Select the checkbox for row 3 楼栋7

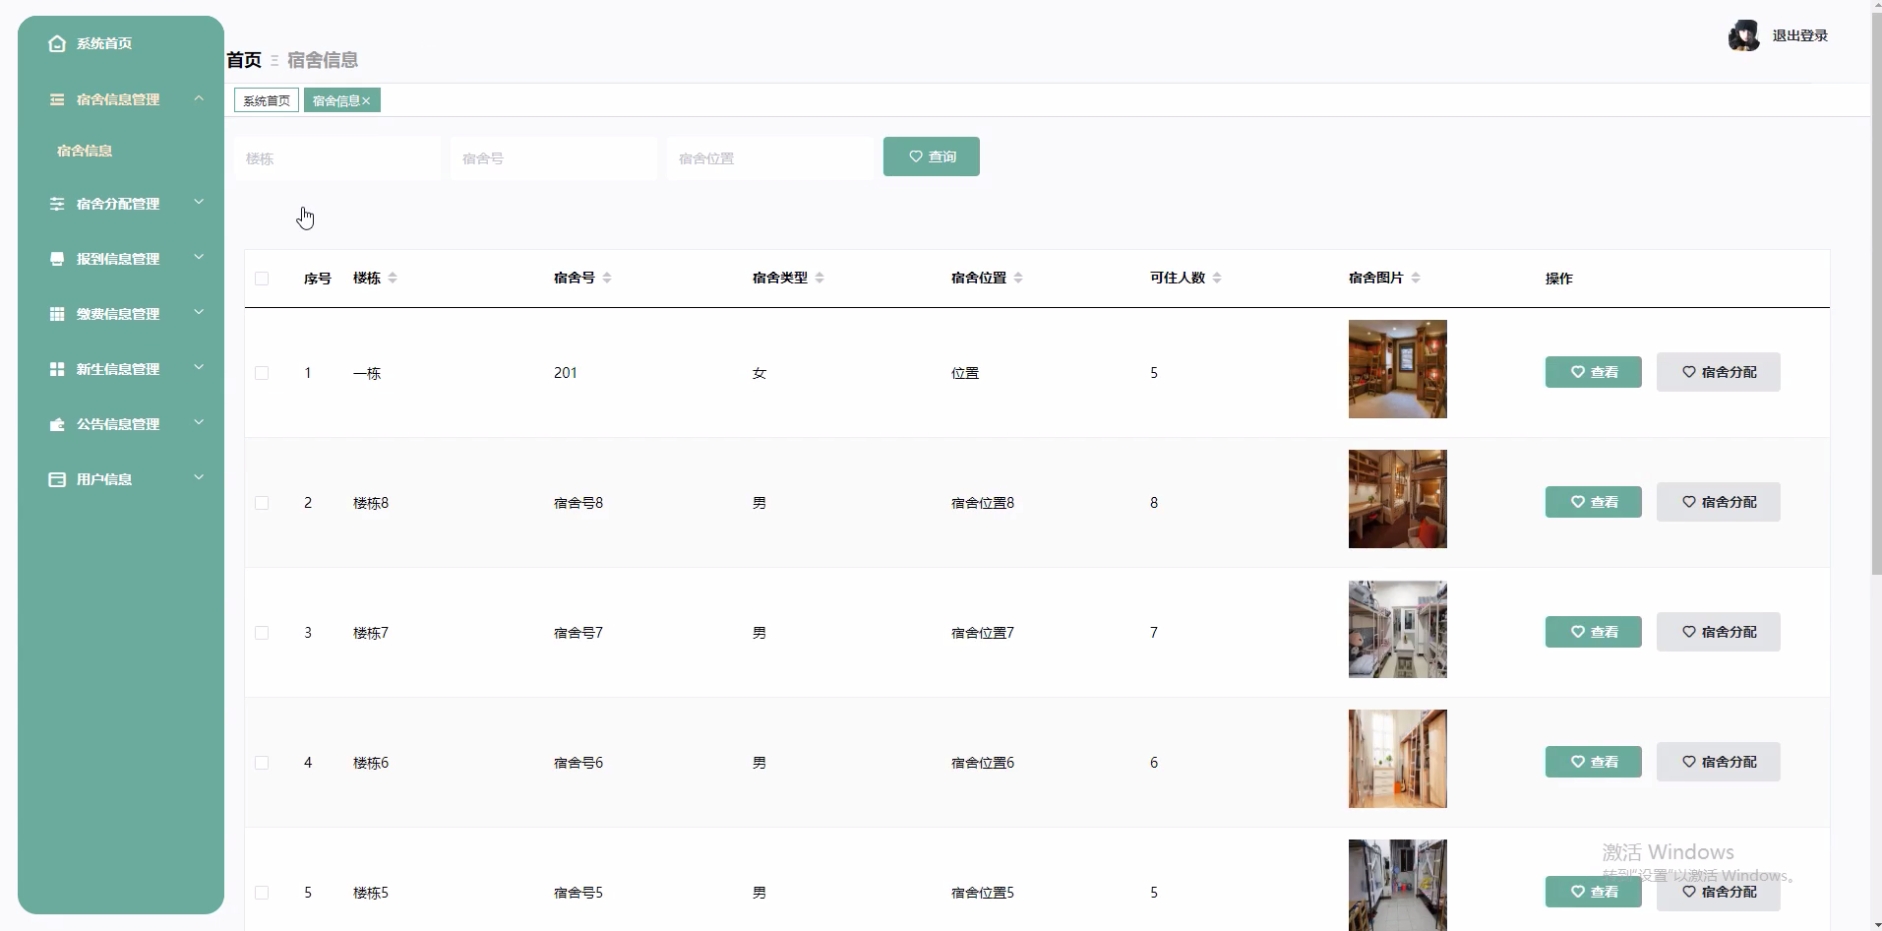(x=262, y=633)
